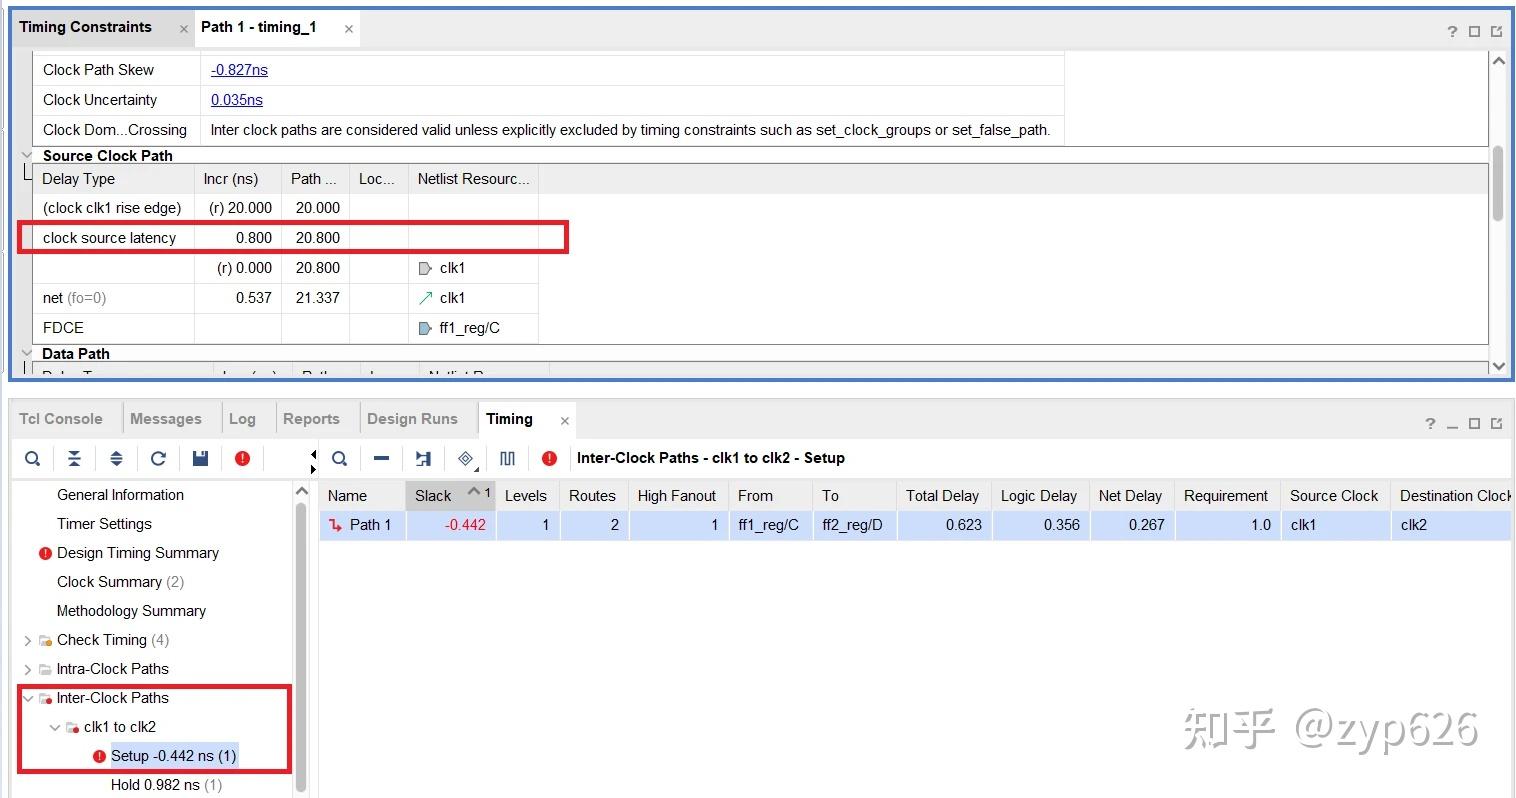Close the Path 1 - timing_1 tab
Viewport: 1516px width, 798px height.
pyautogui.click(x=348, y=29)
